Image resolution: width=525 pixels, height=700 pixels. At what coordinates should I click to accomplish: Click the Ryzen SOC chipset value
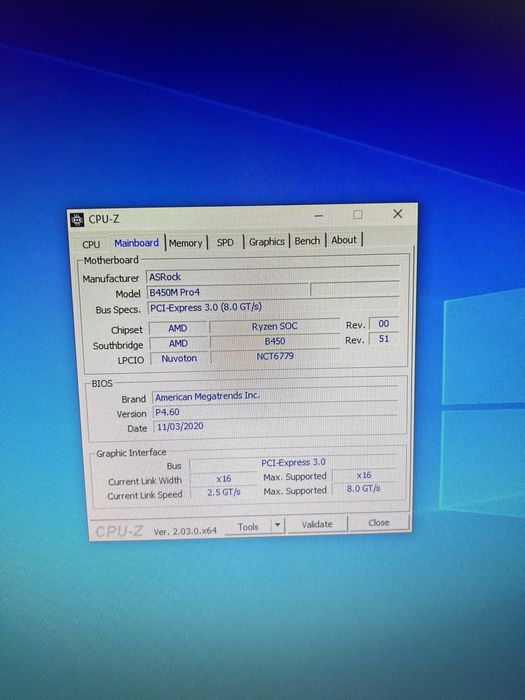[274, 326]
